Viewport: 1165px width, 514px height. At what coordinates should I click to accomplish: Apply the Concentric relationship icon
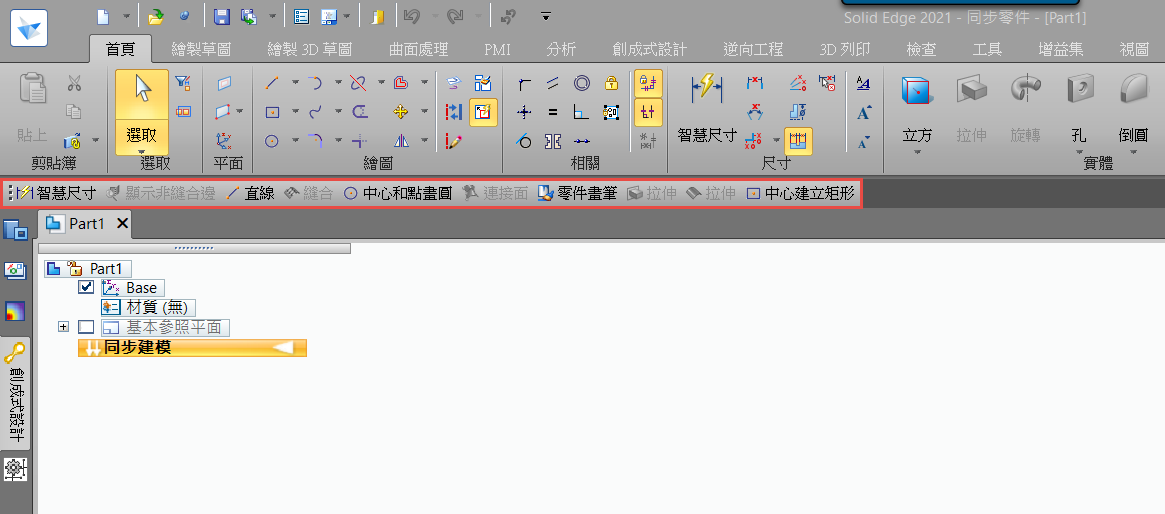pos(582,83)
